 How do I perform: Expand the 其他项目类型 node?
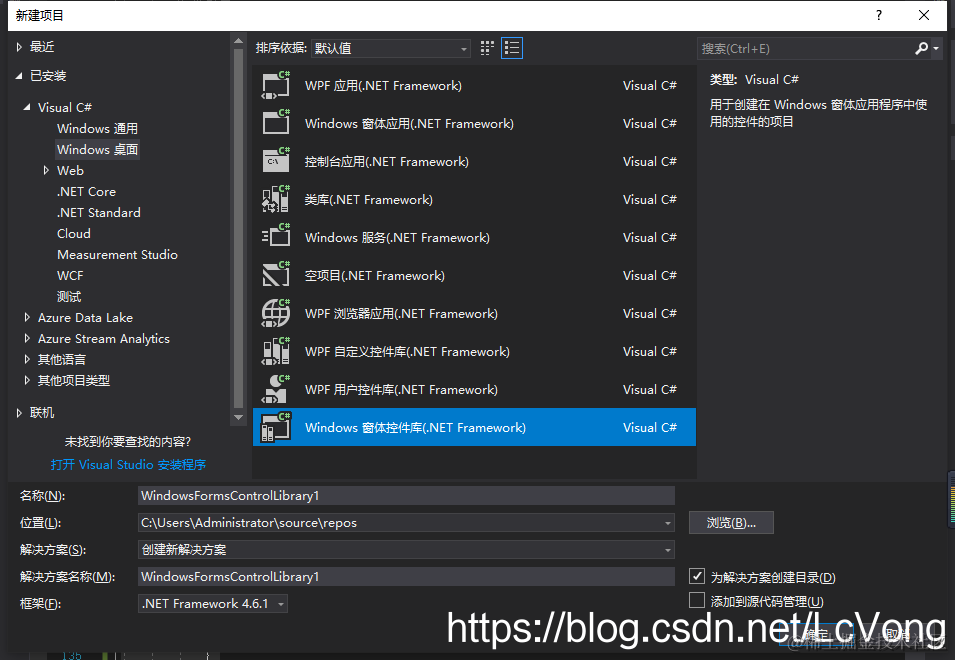click(x=27, y=381)
